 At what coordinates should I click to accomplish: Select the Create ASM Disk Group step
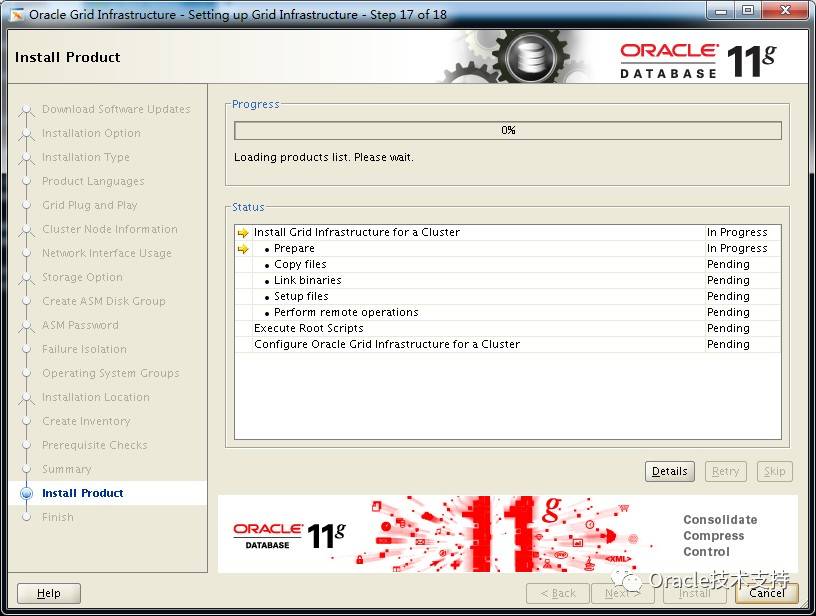click(x=104, y=301)
